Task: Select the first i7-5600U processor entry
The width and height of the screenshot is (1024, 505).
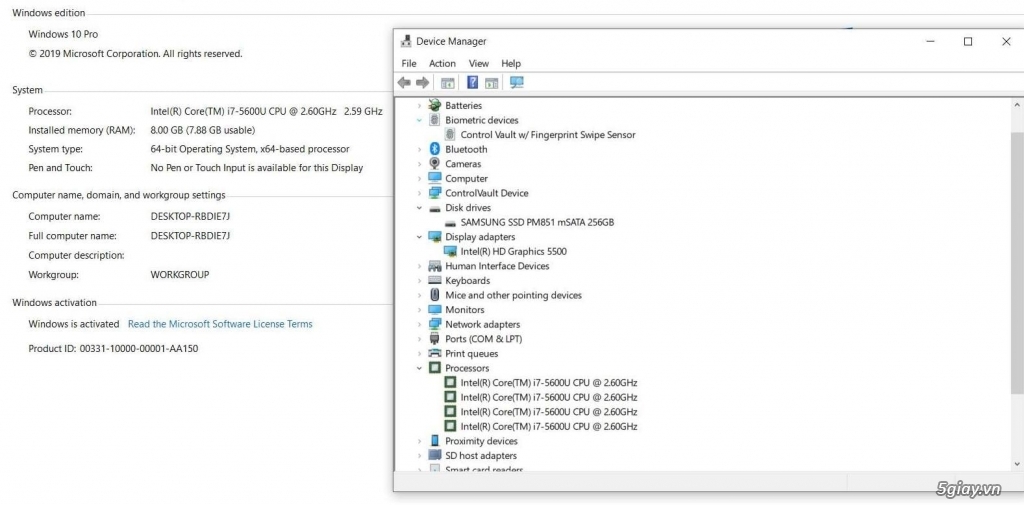Action: coord(549,382)
